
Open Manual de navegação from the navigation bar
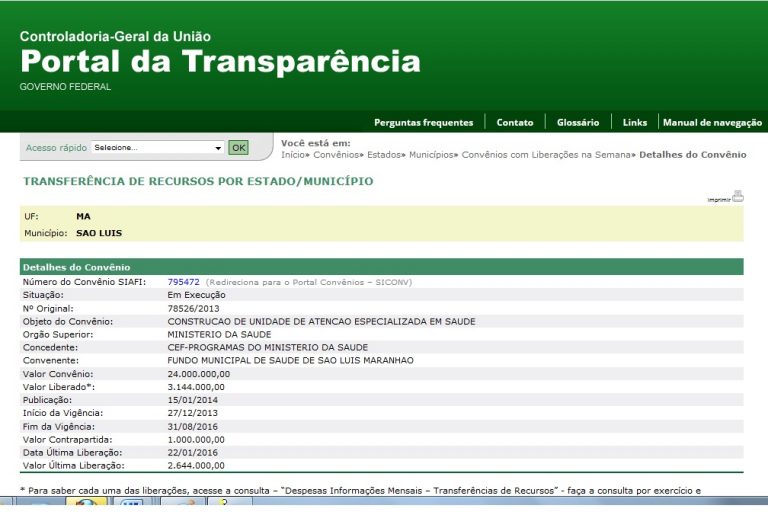click(712, 123)
